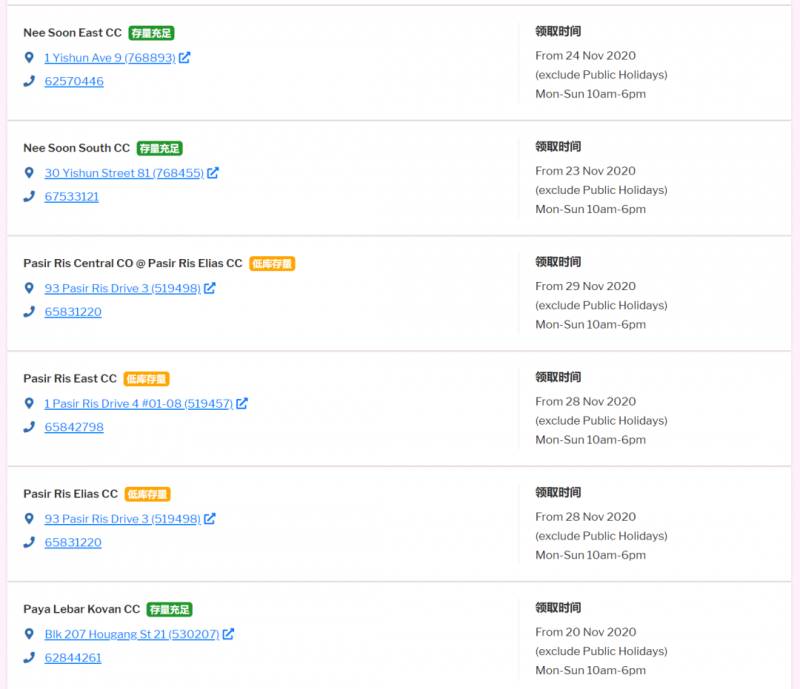Image resolution: width=800 pixels, height=689 pixels.
Task: Click phone icon next to 62570446
Action: (x=30, y=82)
